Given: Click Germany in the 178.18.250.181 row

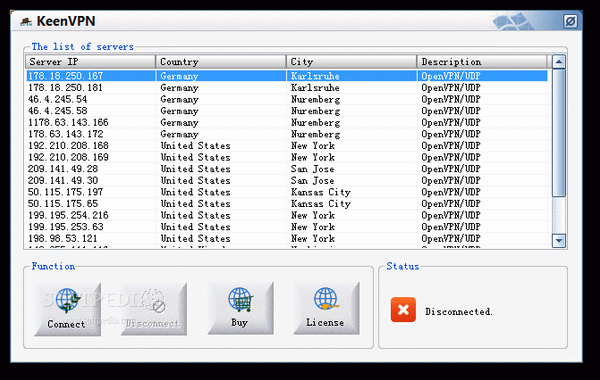Looking at the screenshot, I should 179,88.
